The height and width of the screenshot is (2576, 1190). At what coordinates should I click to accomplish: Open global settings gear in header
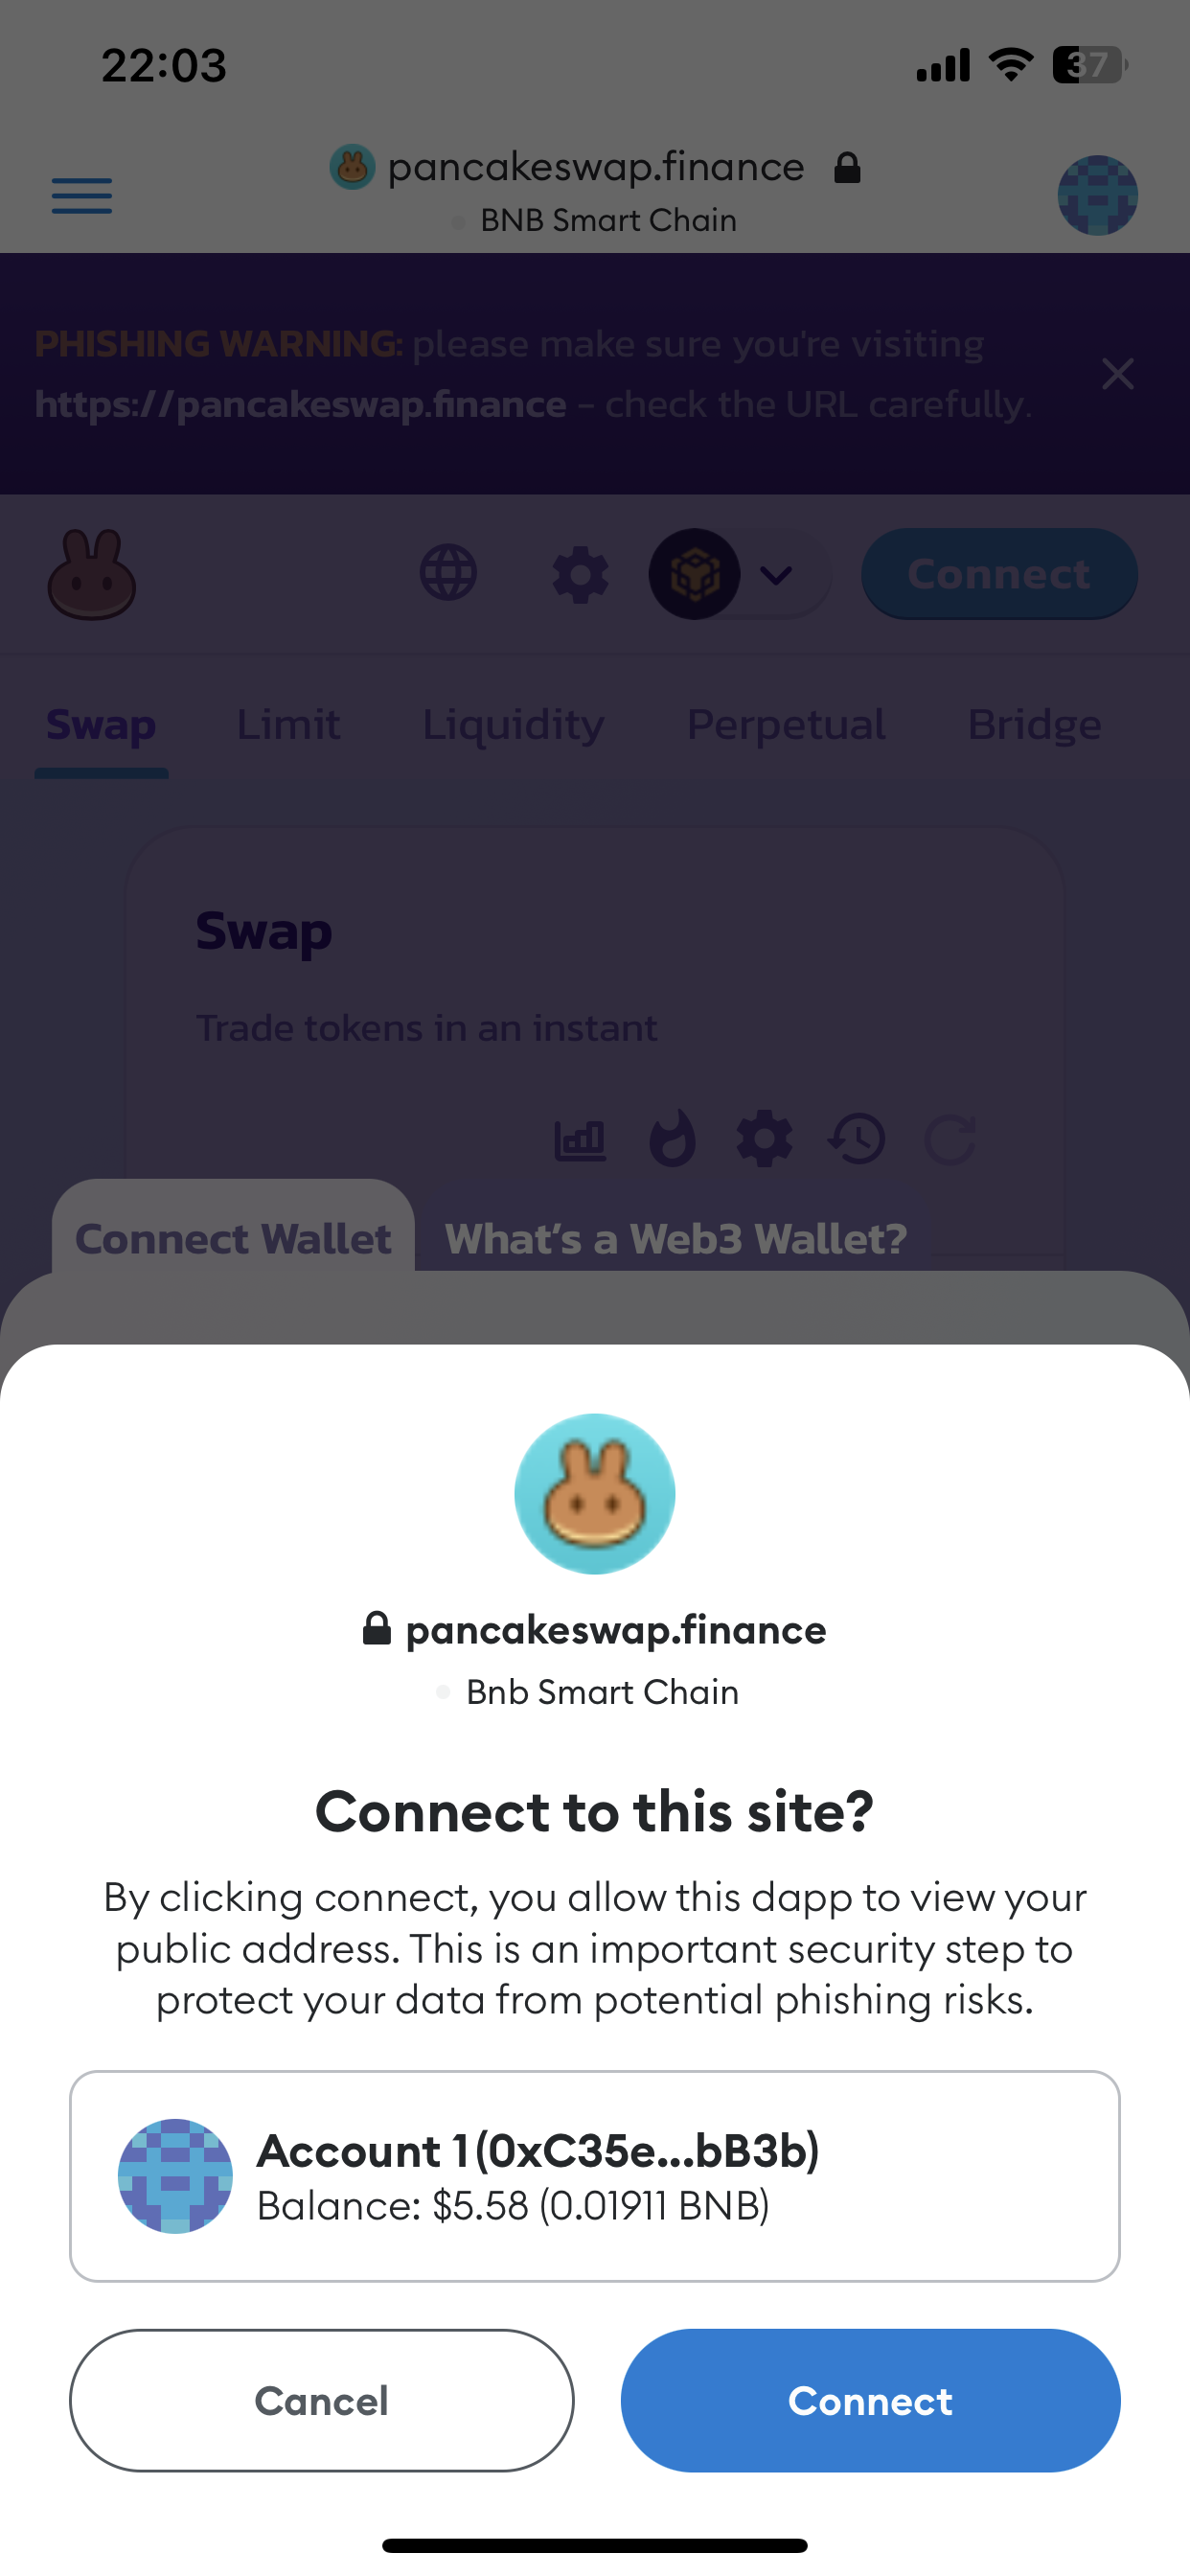tap(581, 574)
